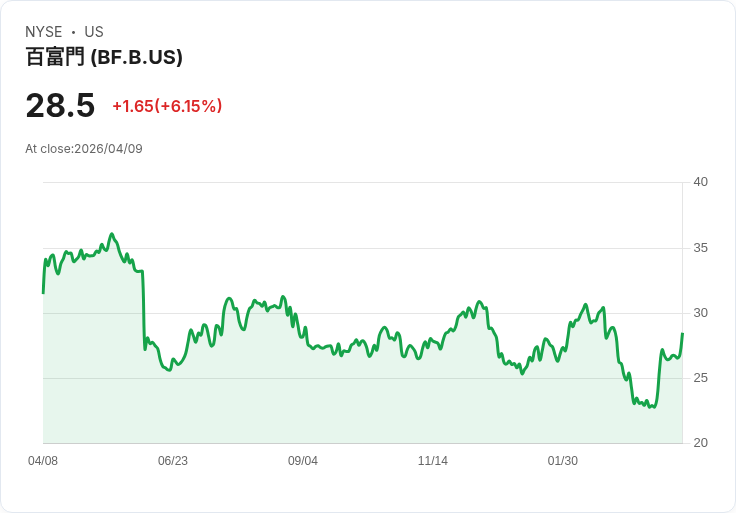Viewport: 736px width, 513px height.
Task: Click the At close:2026/04/09 text
Action: pos(84,149)
